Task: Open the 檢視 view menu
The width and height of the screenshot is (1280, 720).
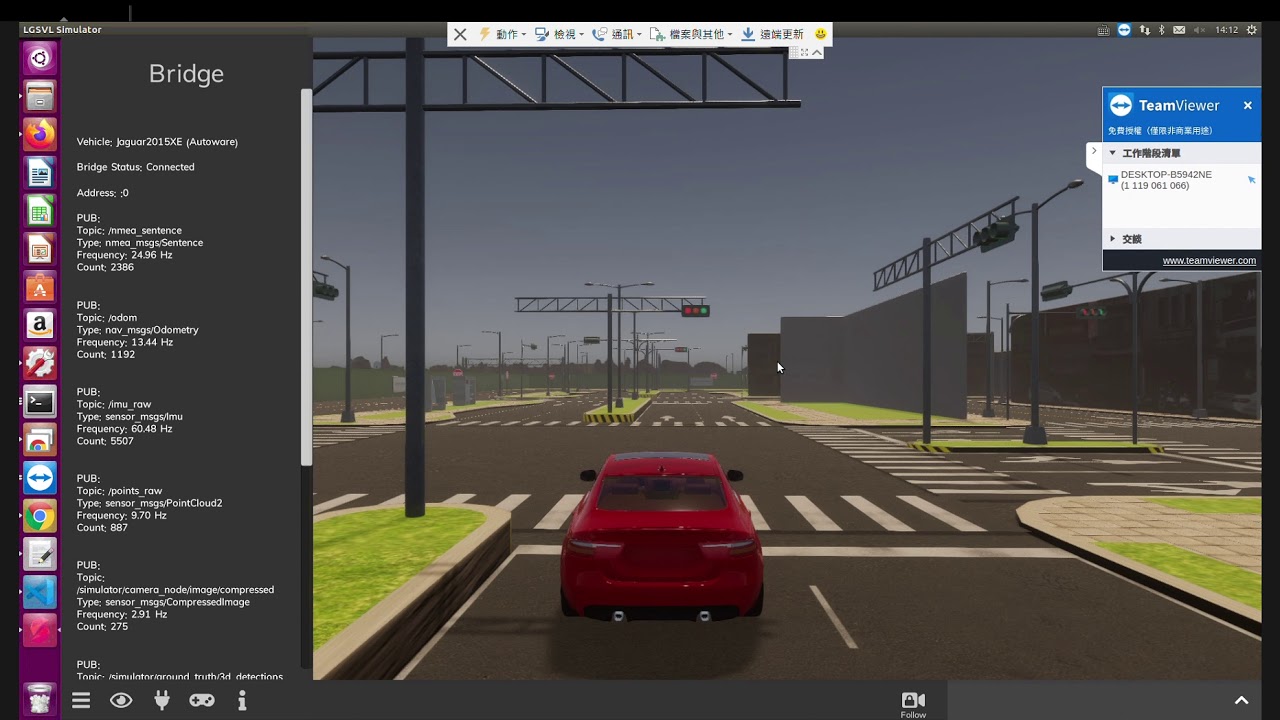Action: (x=559, y=34)
